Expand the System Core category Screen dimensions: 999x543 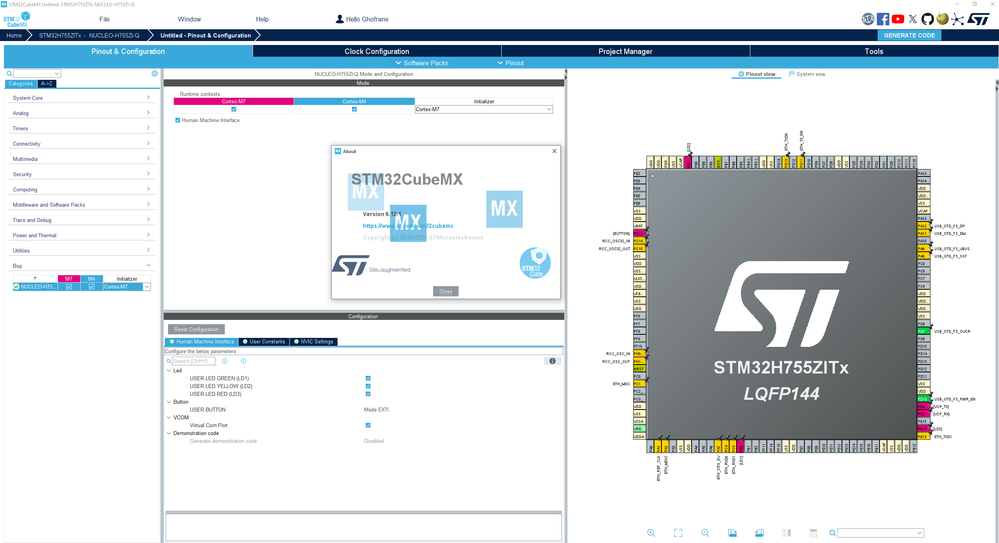[81, 98]
